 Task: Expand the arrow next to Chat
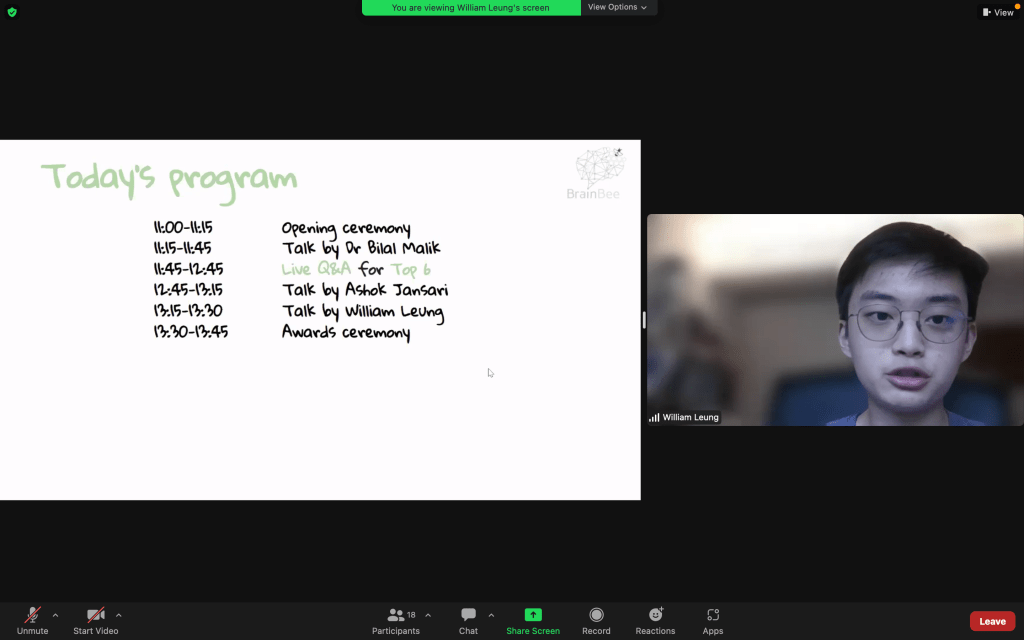(x=490, y=615)
